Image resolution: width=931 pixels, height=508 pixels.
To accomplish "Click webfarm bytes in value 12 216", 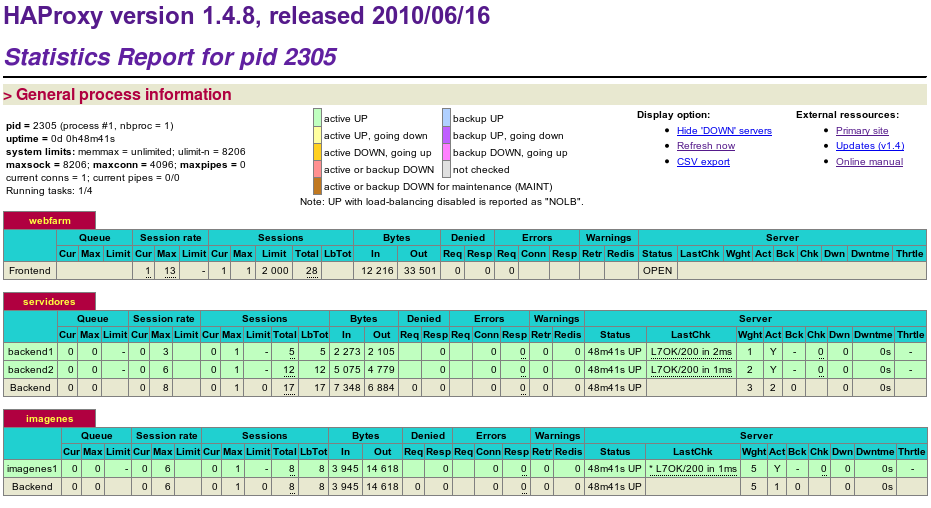I will point(378,271).
